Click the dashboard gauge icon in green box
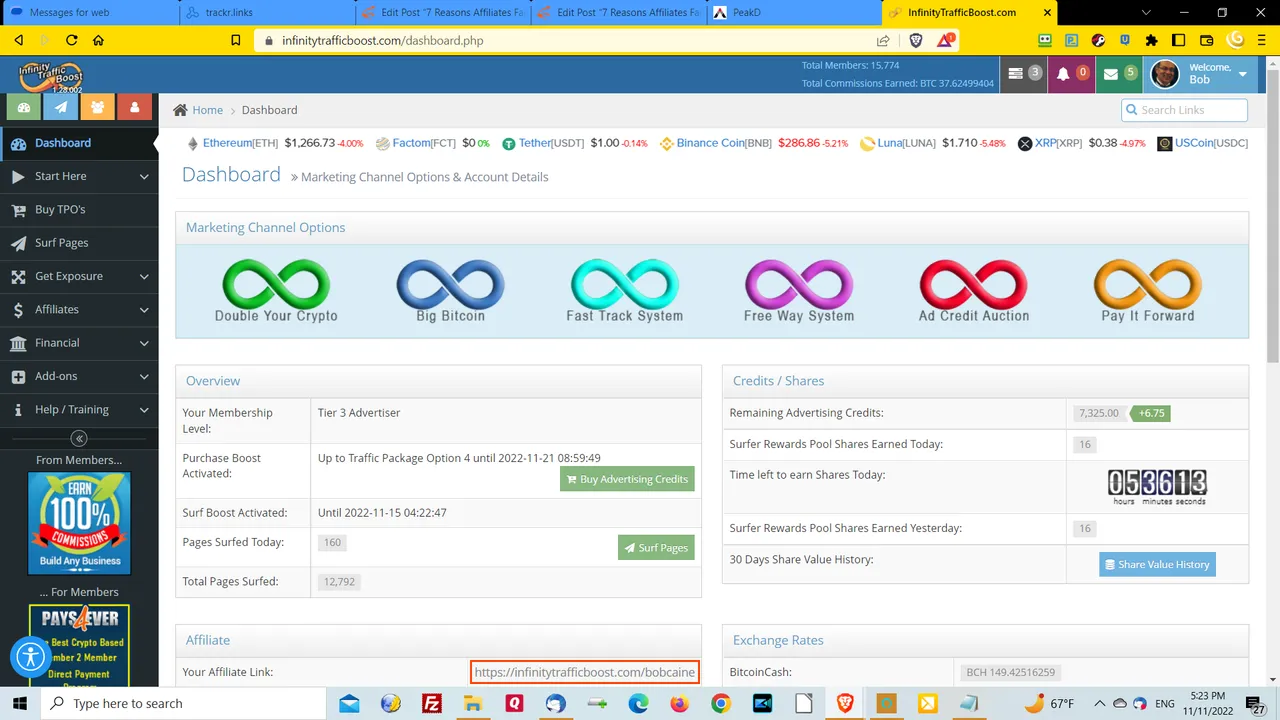This screenshot has width=1280, height=720. pyautogui.click(x=24, y=107)
